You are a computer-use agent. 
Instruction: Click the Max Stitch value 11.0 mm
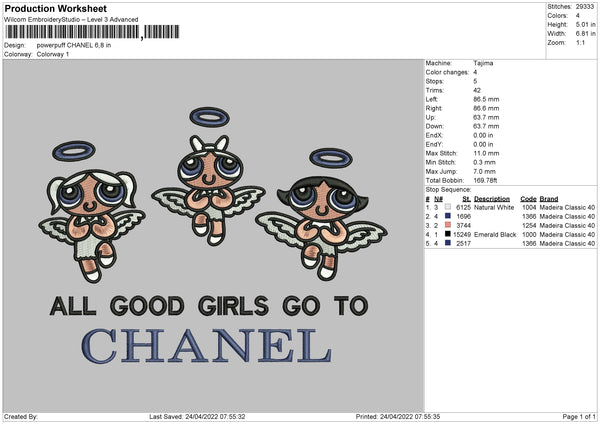(x=486, y=153)
